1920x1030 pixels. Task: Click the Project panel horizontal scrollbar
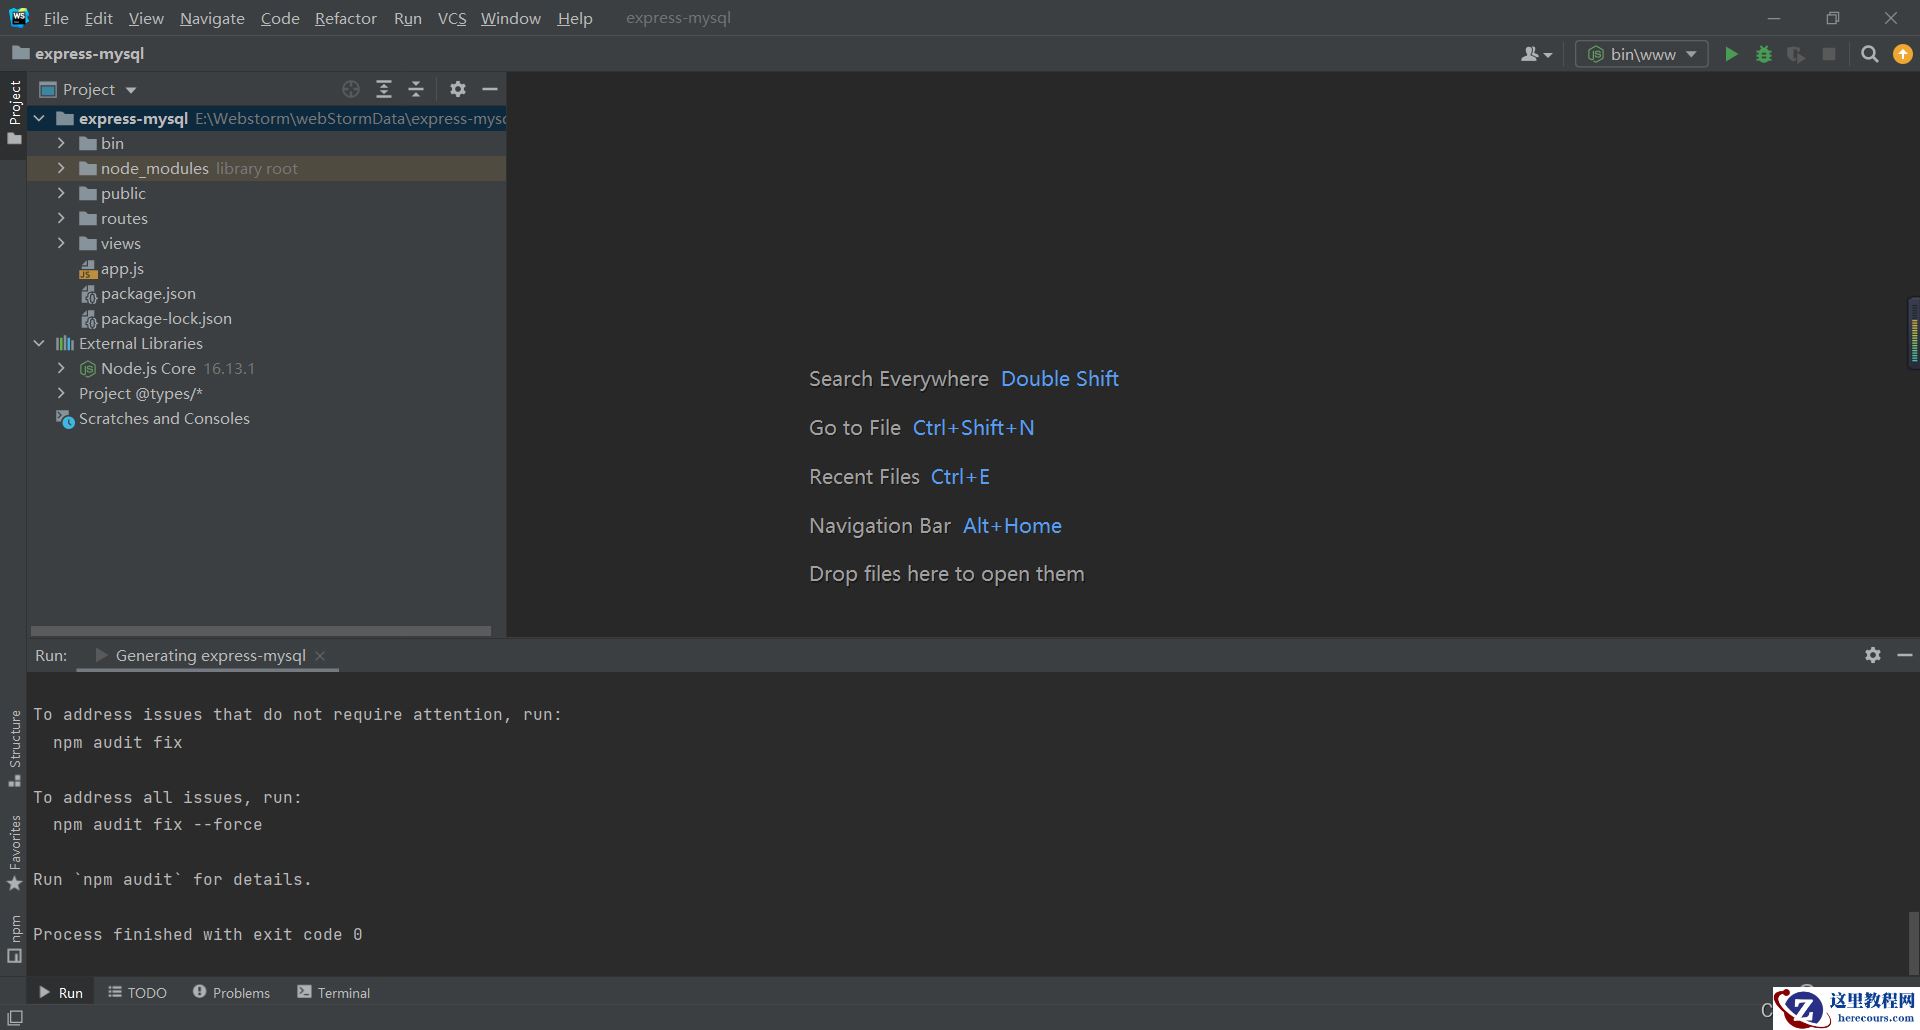click(261, 631)
